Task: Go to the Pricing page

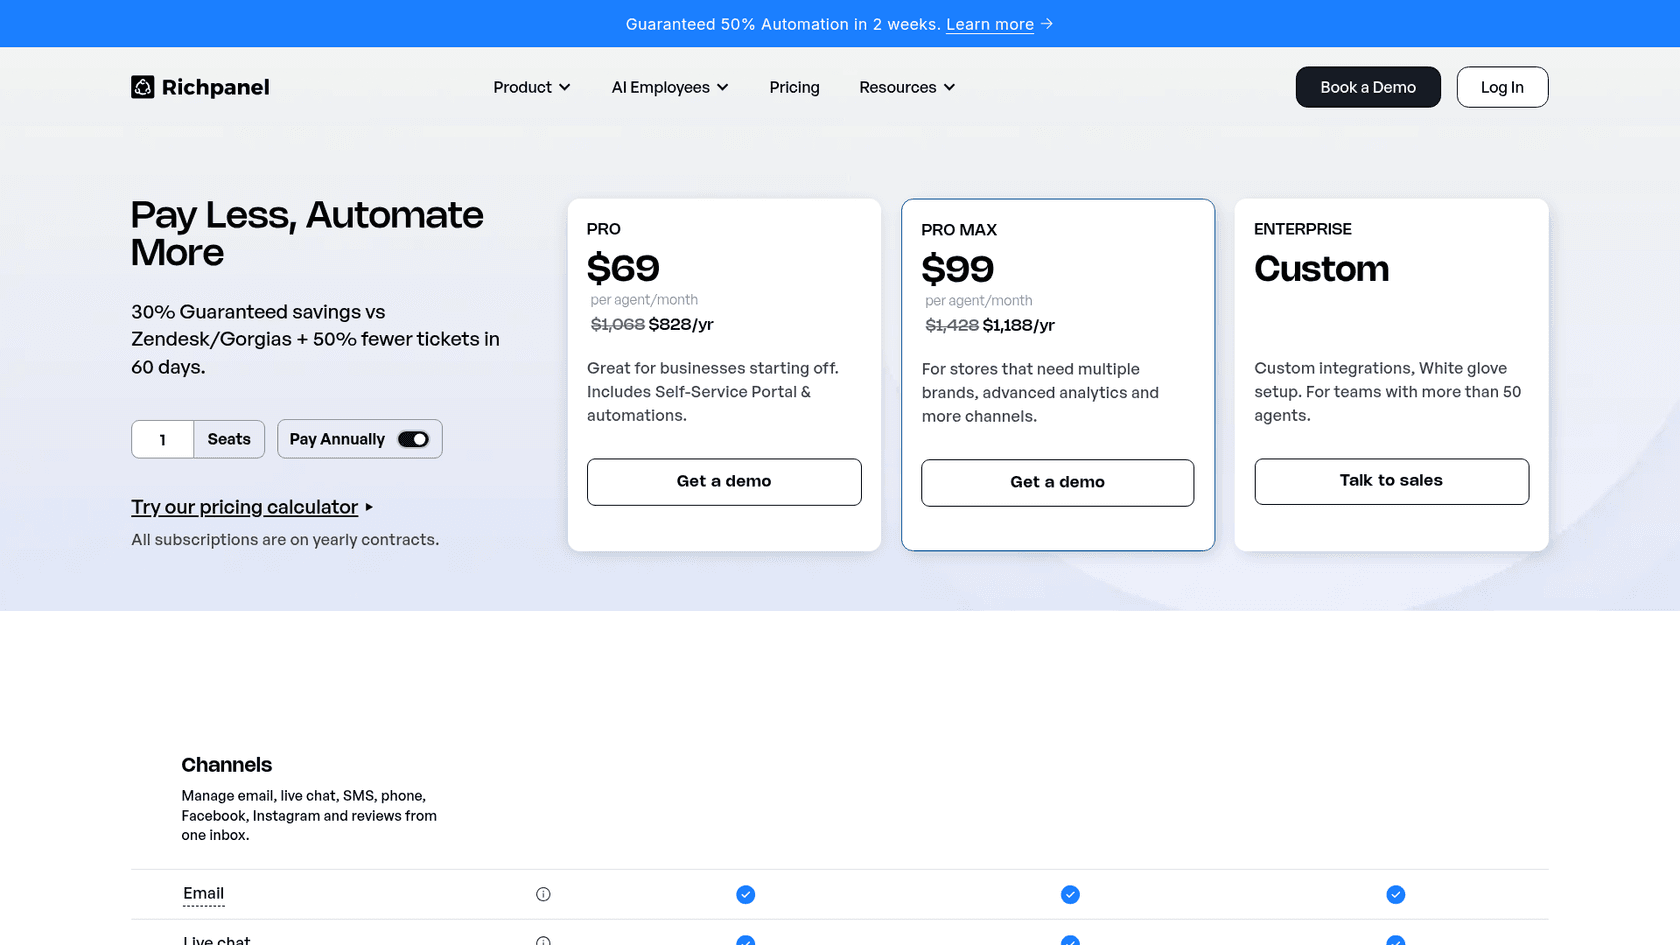Action: click(794, 87)
